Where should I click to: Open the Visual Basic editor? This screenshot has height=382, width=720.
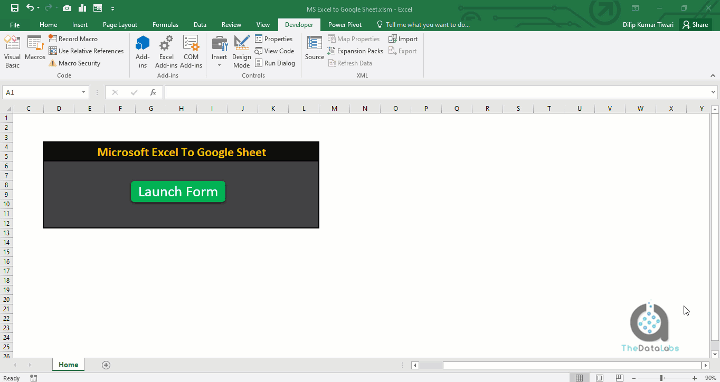(12, 51)
